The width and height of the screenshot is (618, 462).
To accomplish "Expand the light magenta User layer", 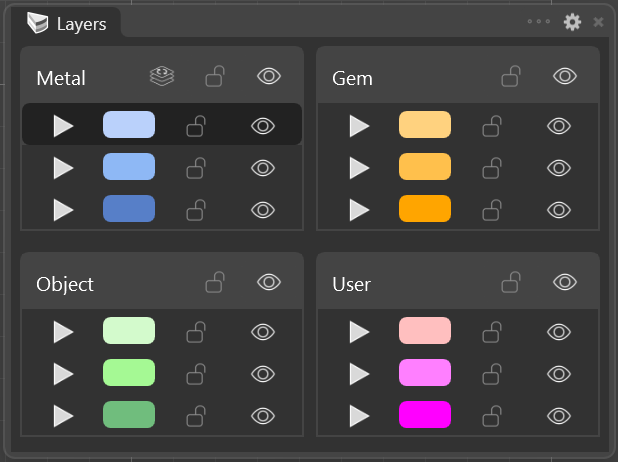I will (359, 374).
